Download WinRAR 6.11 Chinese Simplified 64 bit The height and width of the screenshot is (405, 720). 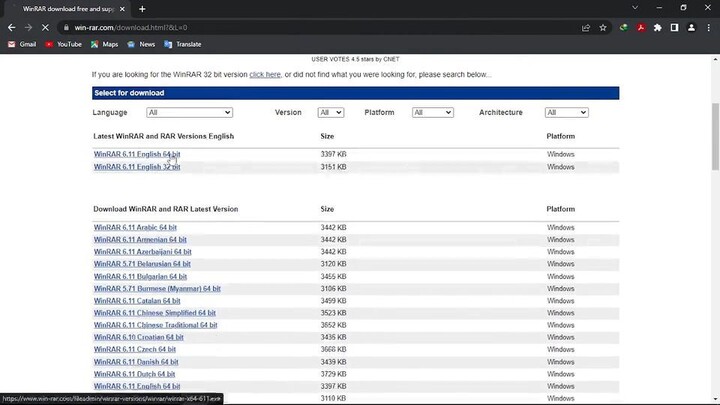(155, 313)
